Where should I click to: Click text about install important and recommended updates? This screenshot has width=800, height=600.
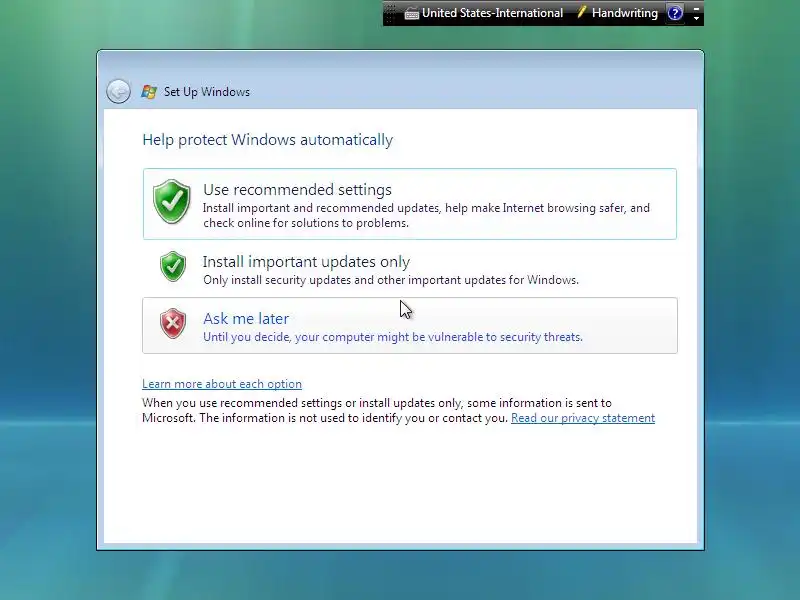click(427, 215)
